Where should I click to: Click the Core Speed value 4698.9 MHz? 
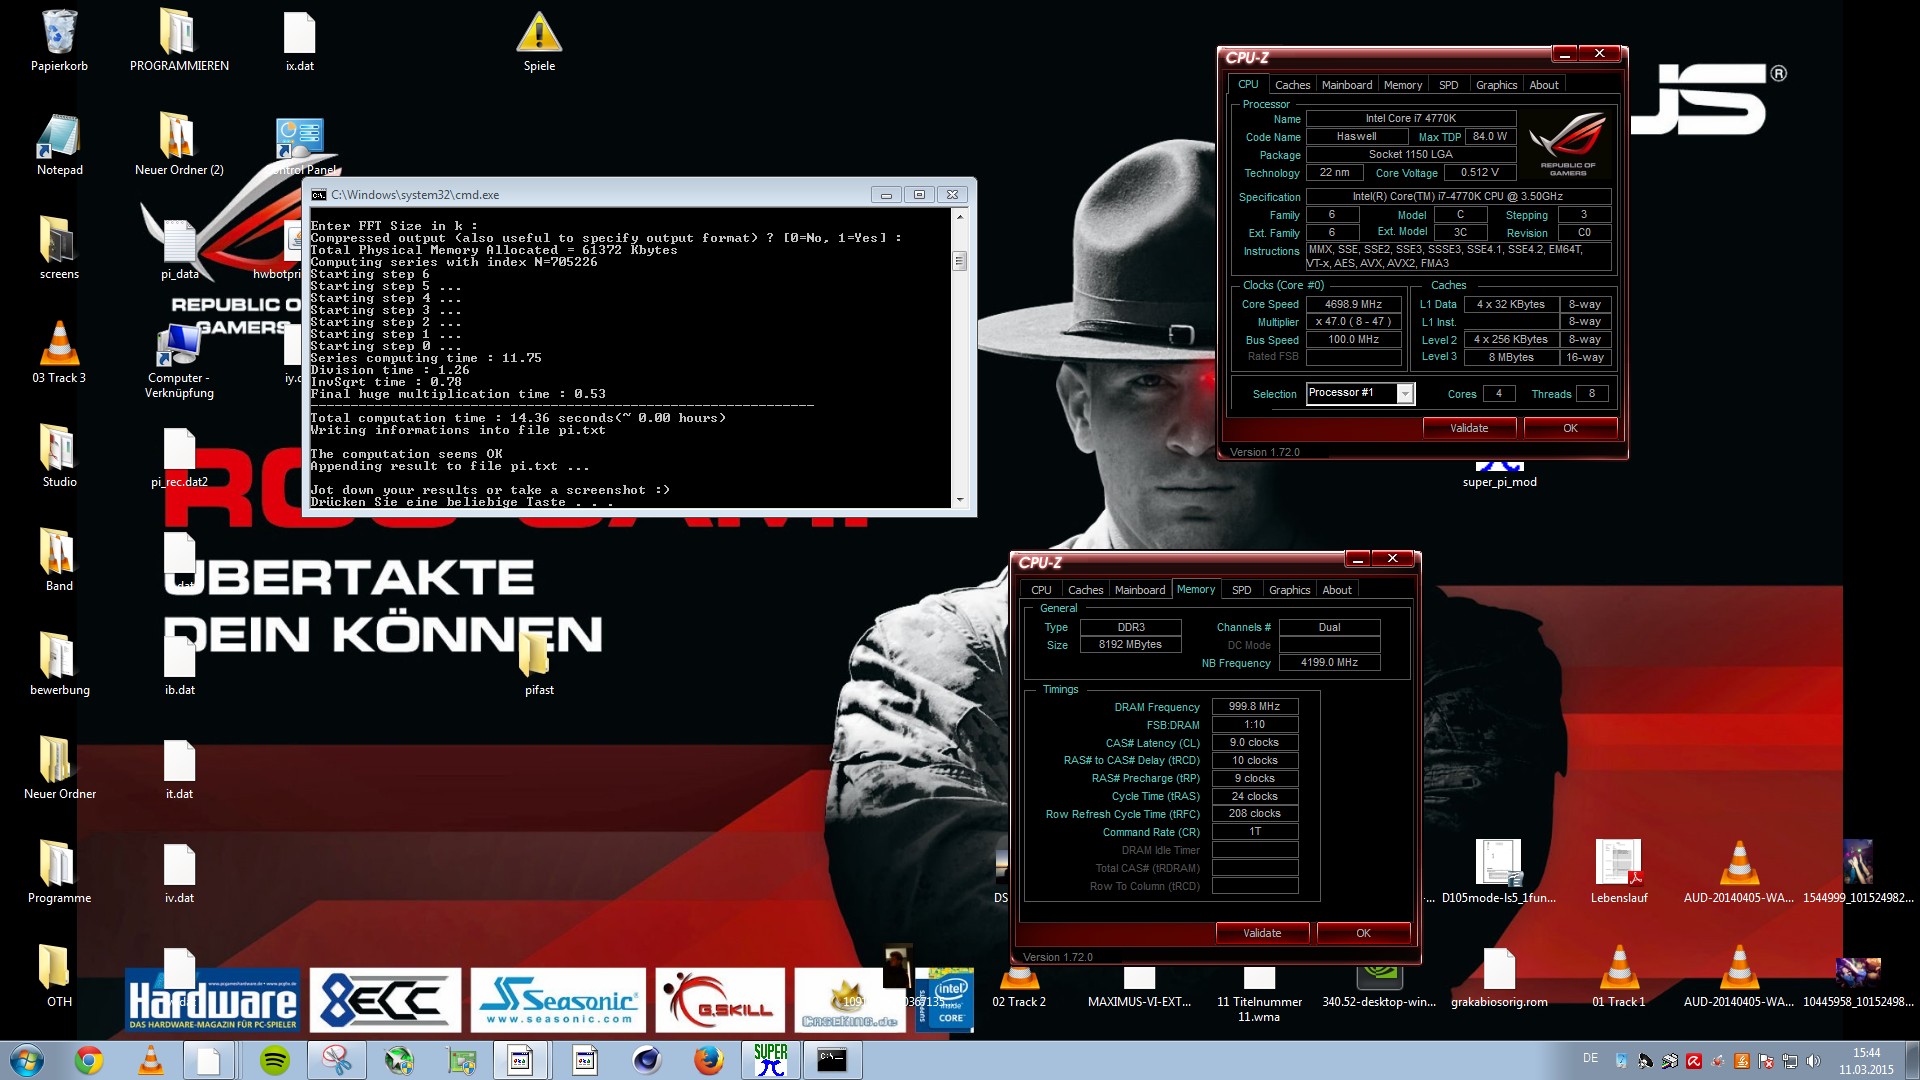1353,304
